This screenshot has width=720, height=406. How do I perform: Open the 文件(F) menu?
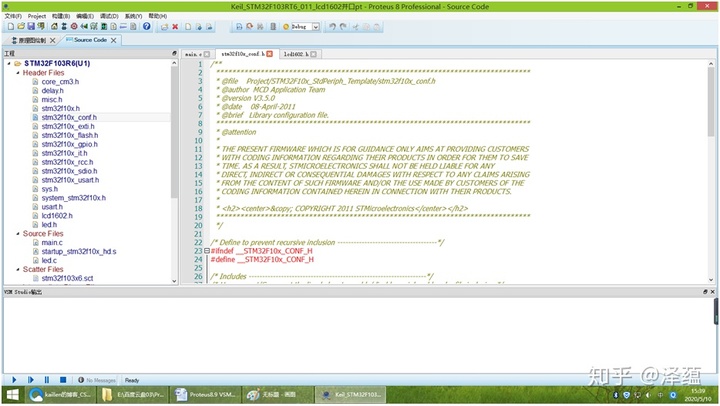[13, 16]
